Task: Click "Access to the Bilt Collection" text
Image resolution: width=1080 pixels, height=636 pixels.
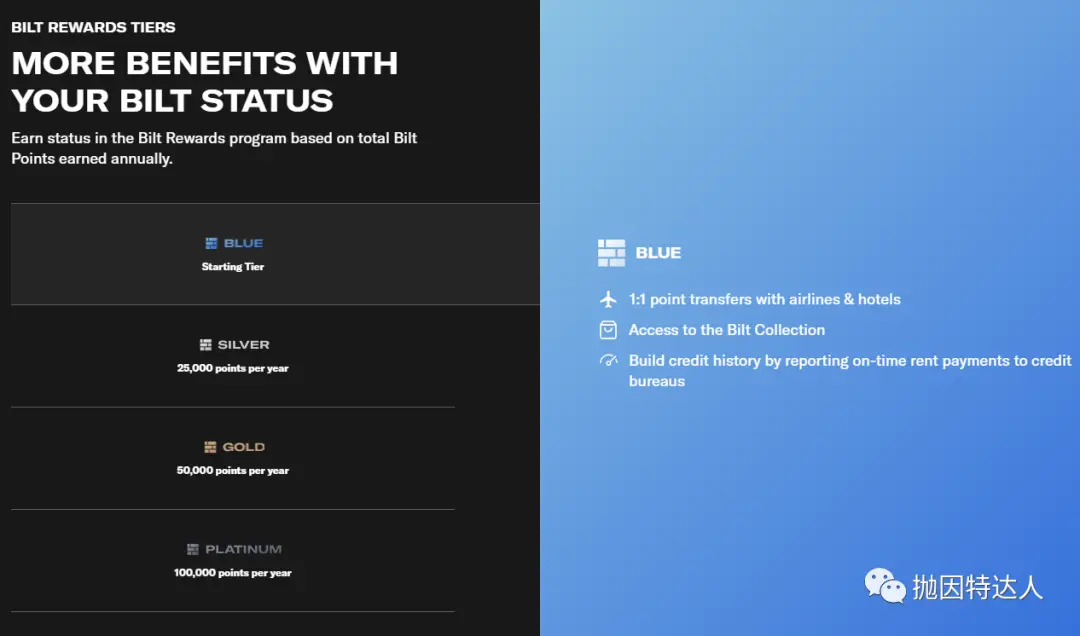Action: (x=727, y=330)
